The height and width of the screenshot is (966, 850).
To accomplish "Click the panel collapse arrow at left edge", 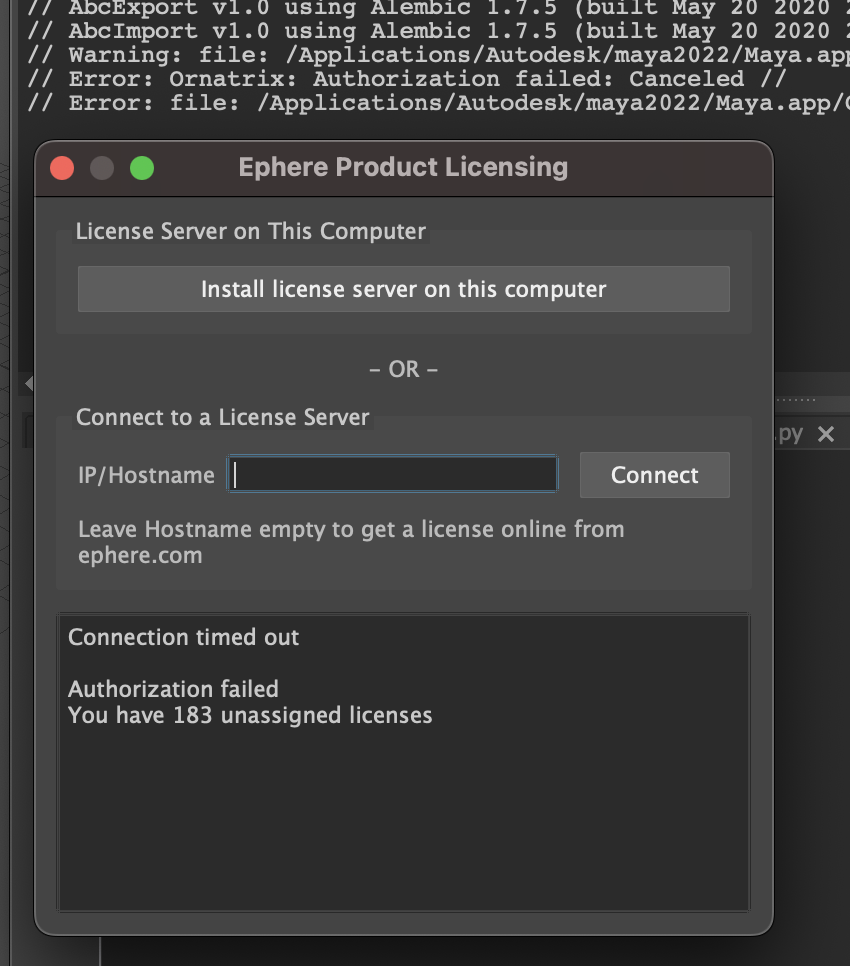I will pos(28,383).
